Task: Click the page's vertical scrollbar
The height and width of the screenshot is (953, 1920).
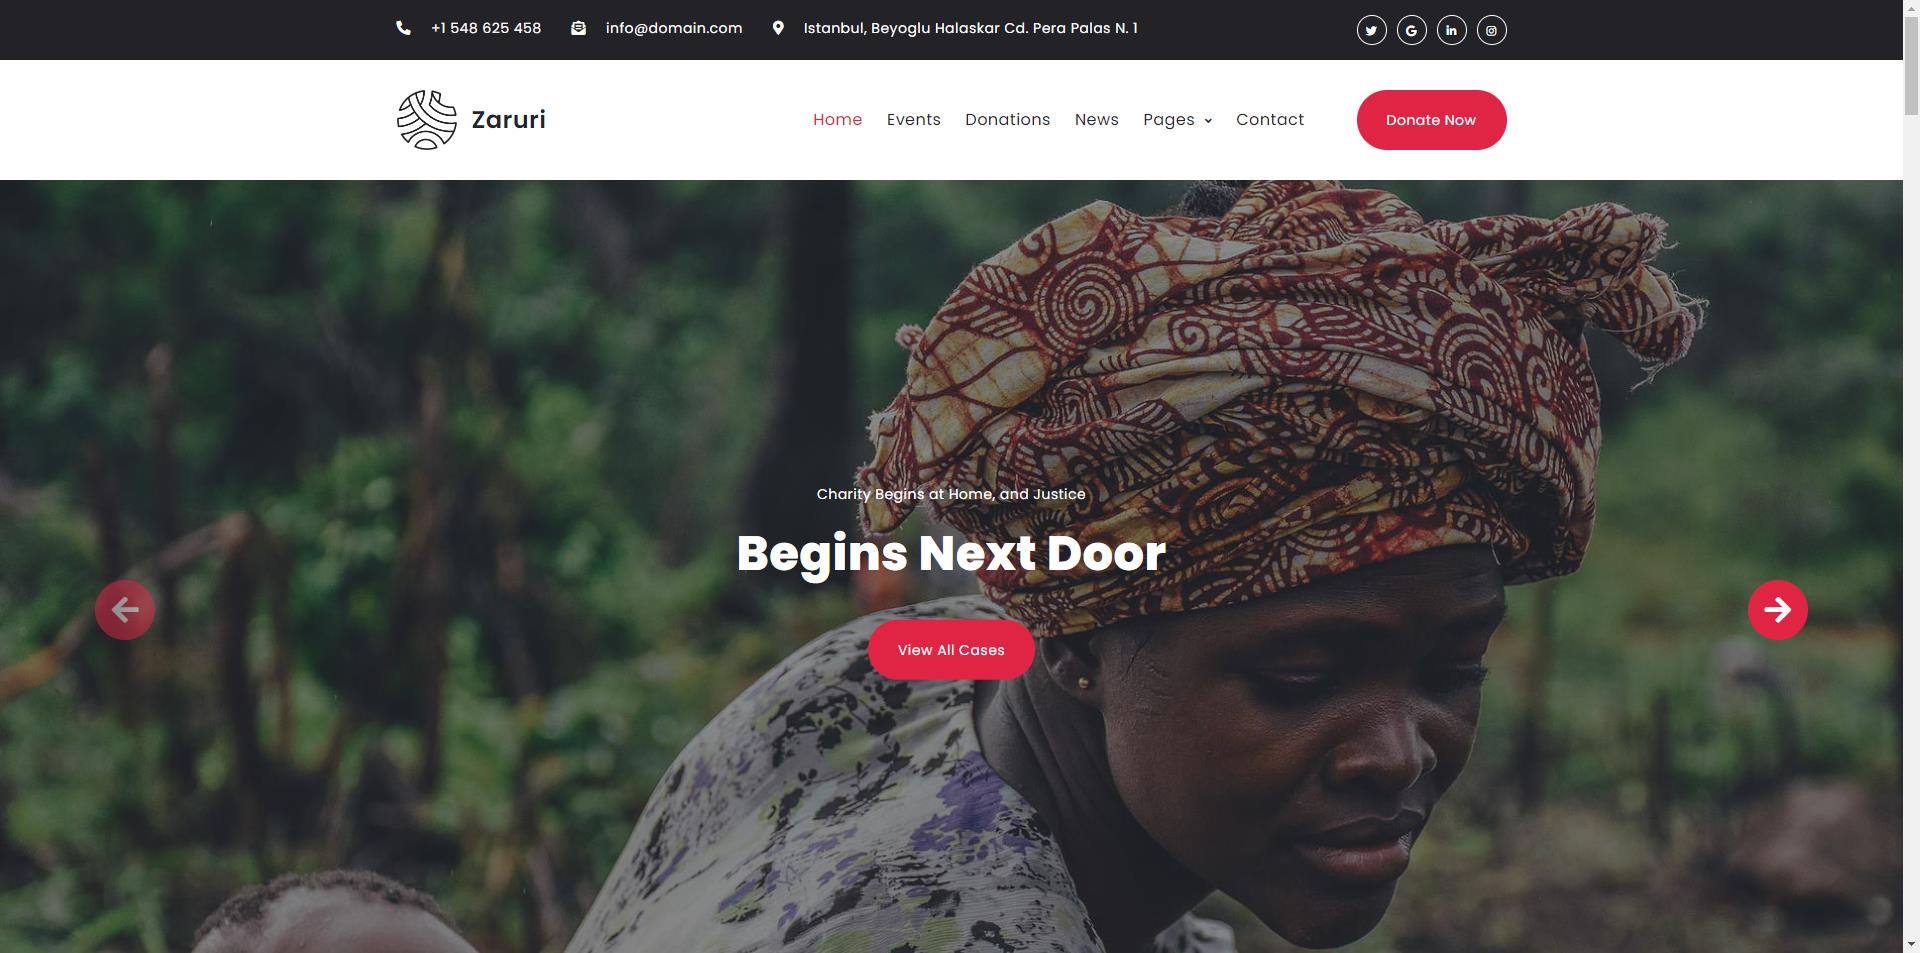Action: pyautogui.click(x=1911, y=476)
